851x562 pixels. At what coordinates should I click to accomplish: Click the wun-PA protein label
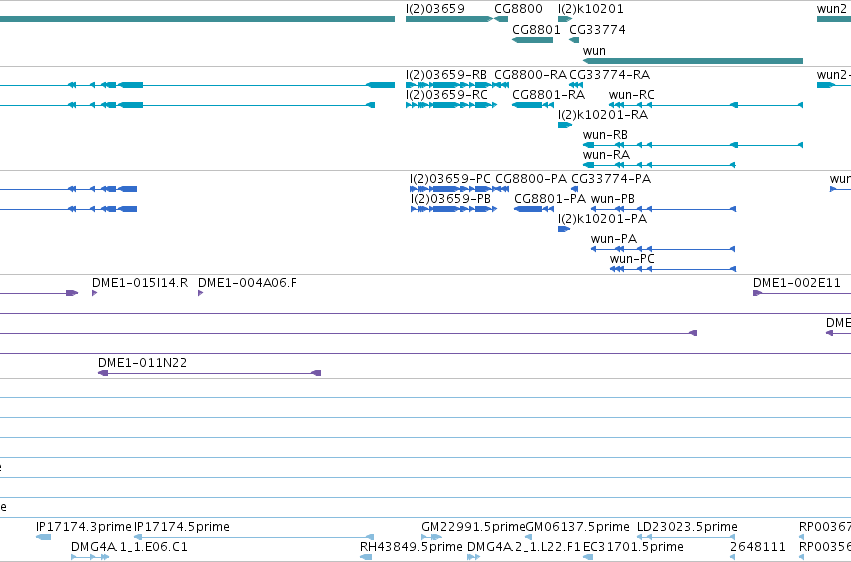(x=614, y=239)
